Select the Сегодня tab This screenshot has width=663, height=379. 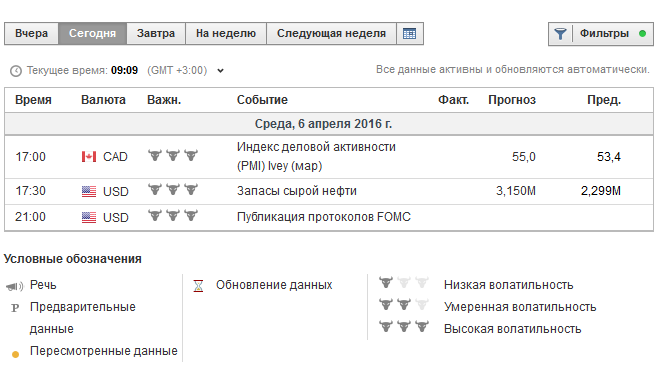(93, 33)
